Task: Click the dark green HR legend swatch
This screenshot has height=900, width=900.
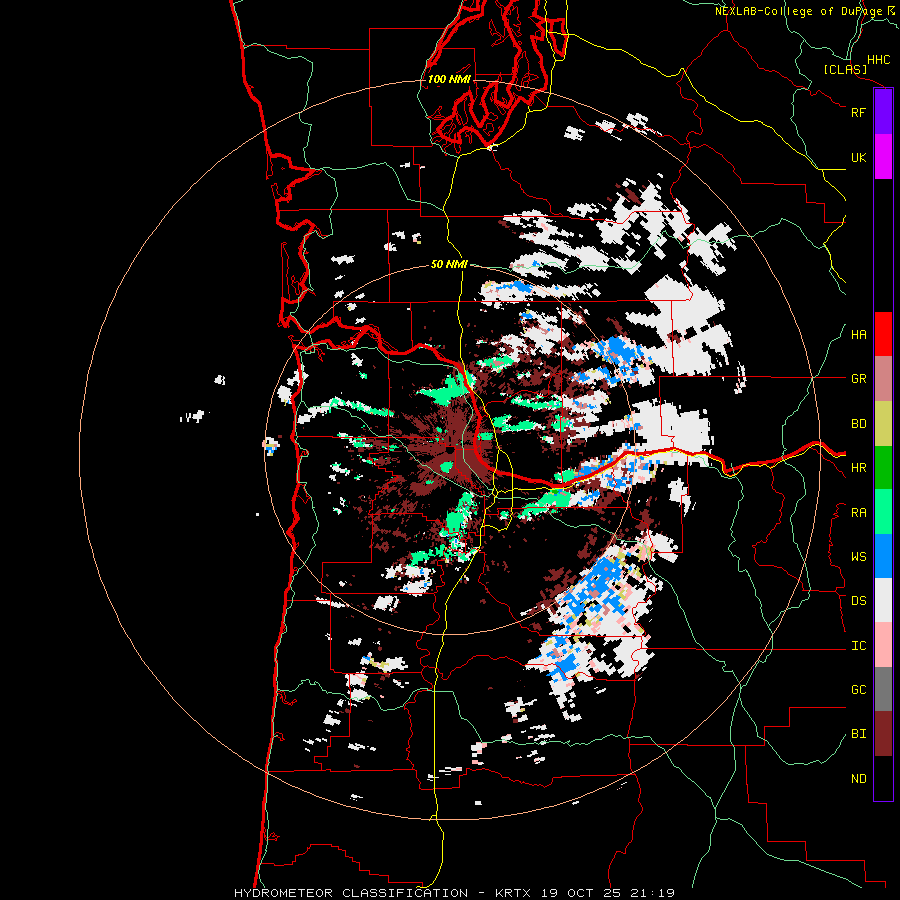Action: tap(883, 468)
